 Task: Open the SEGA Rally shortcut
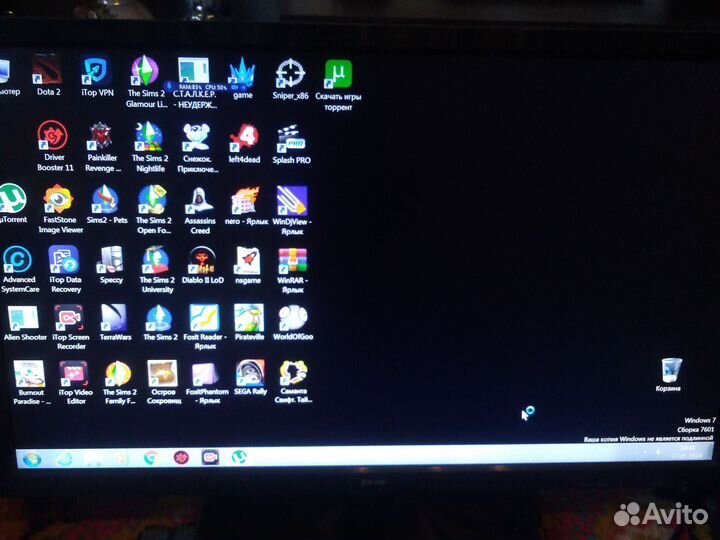coord(250,375)
